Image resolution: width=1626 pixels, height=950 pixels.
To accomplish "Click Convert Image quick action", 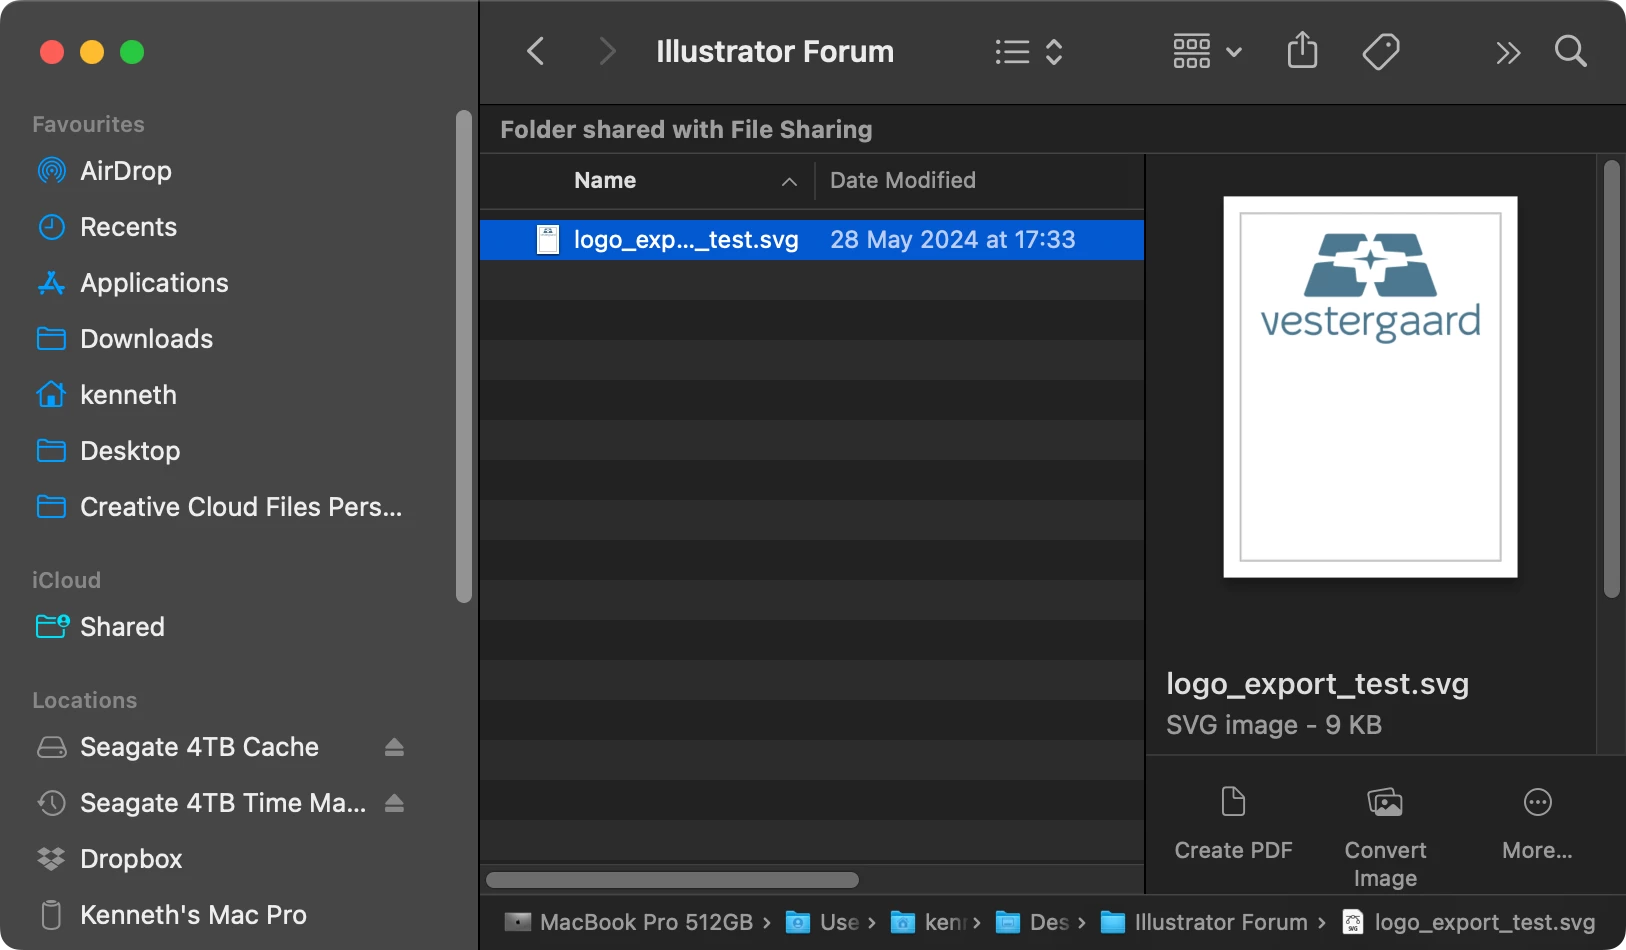I will (x=1385, y=837).
